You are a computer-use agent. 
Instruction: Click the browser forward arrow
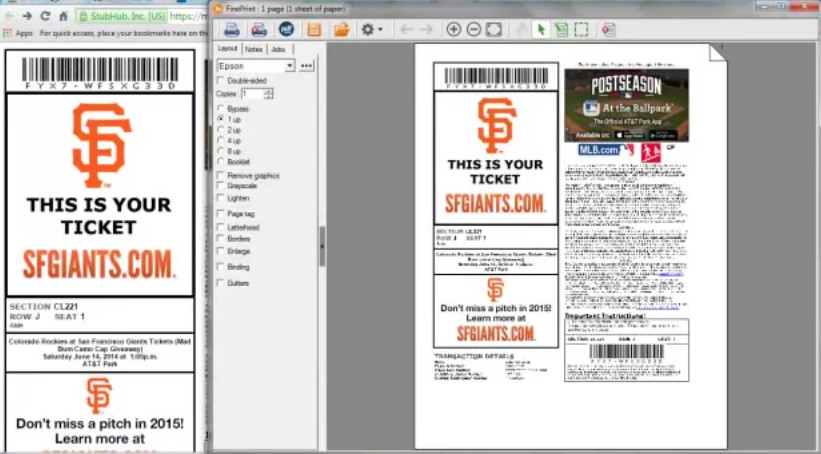27,16
